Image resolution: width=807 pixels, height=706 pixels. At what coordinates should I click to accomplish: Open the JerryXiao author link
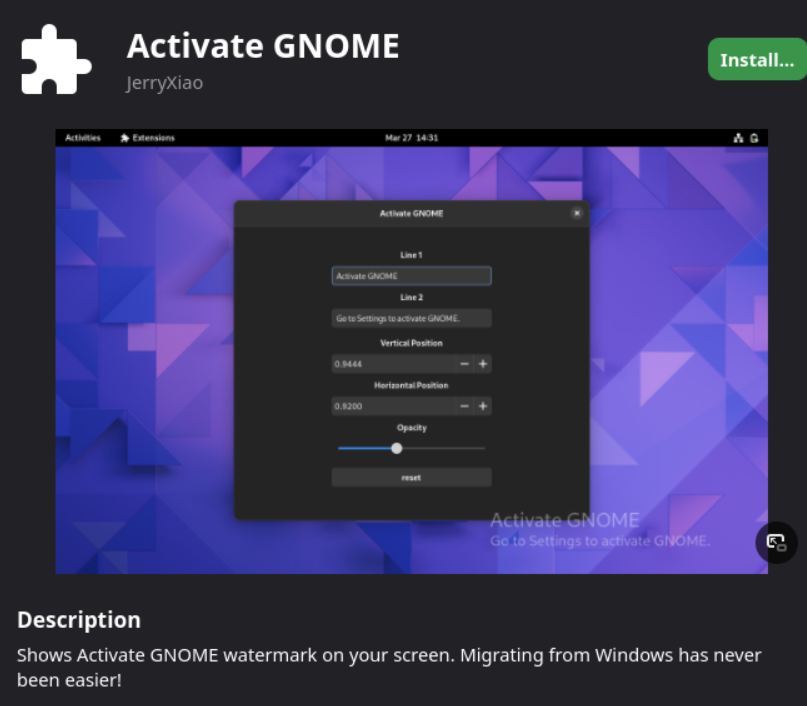click(165, 83)
